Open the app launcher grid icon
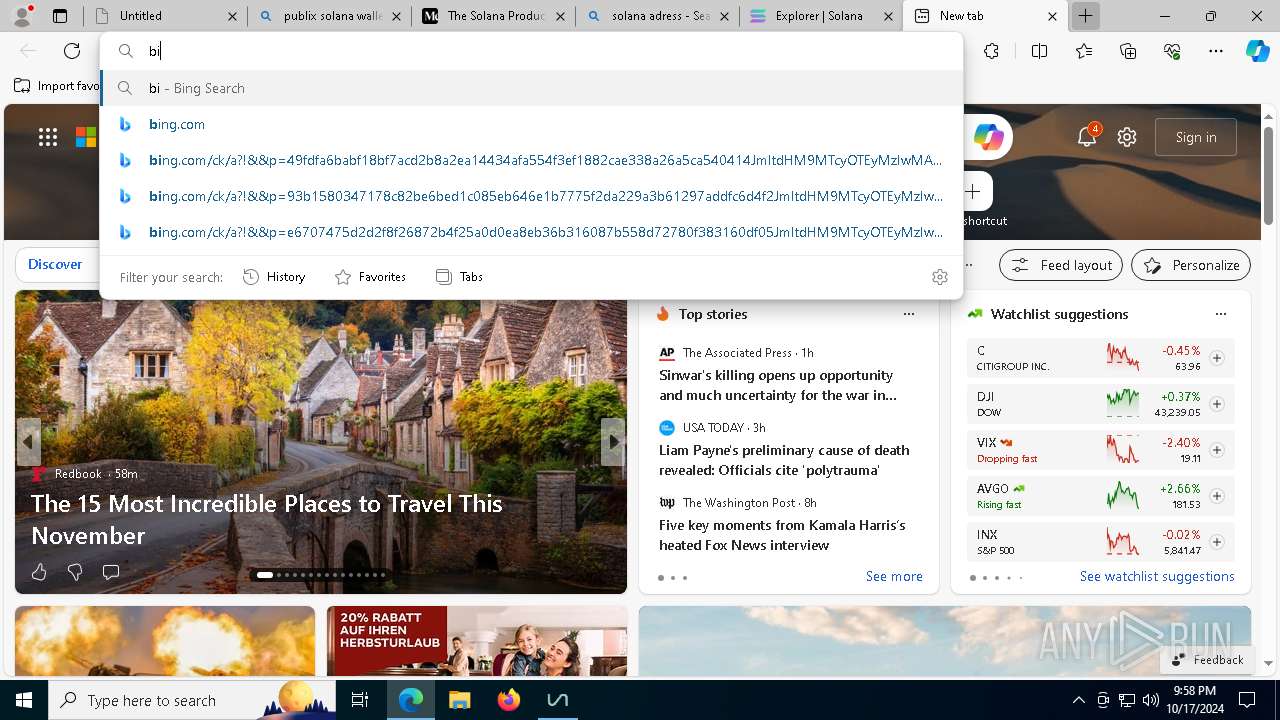The width and height of the screenshot is (1280, 720). tap(48, 138)
